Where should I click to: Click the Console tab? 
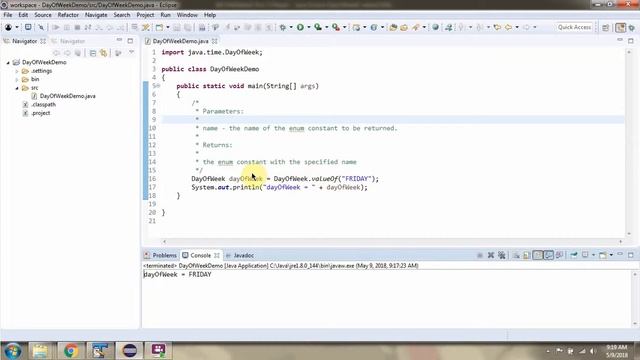pos(200,256)
